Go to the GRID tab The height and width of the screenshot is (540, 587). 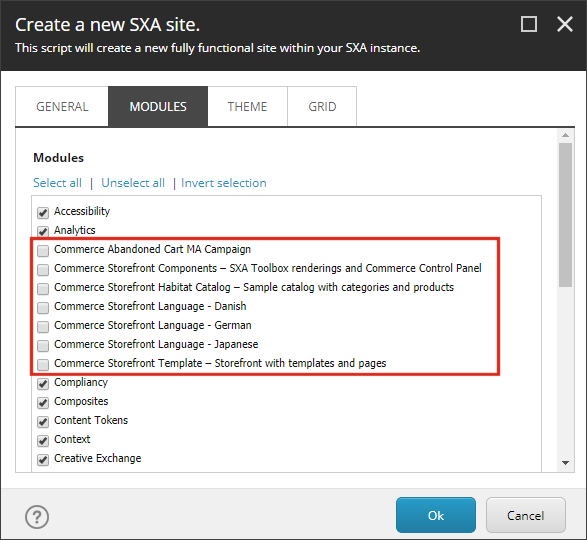tap(322, 107)
